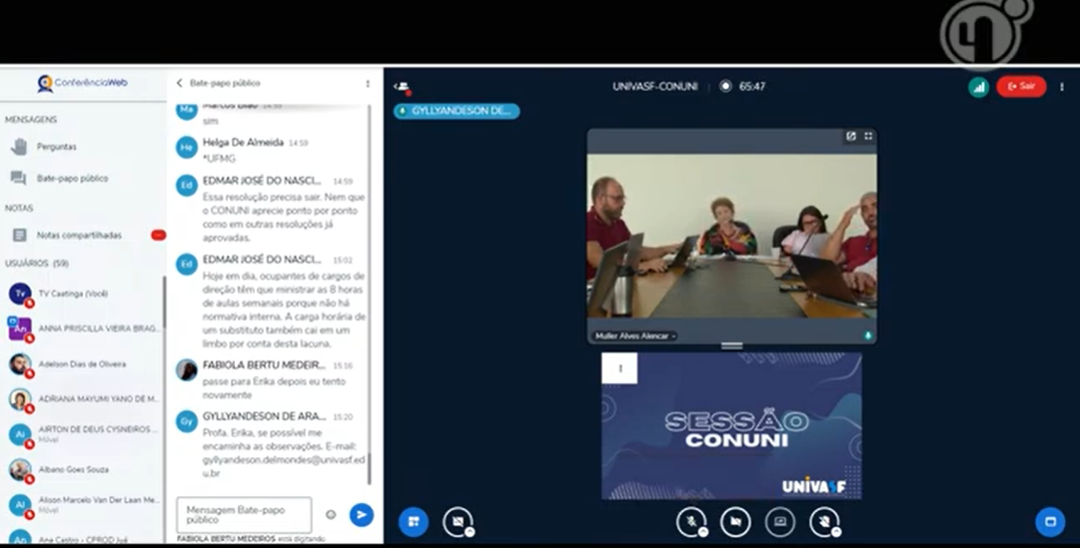Make the webcam video fullscreen

[868, 136]
